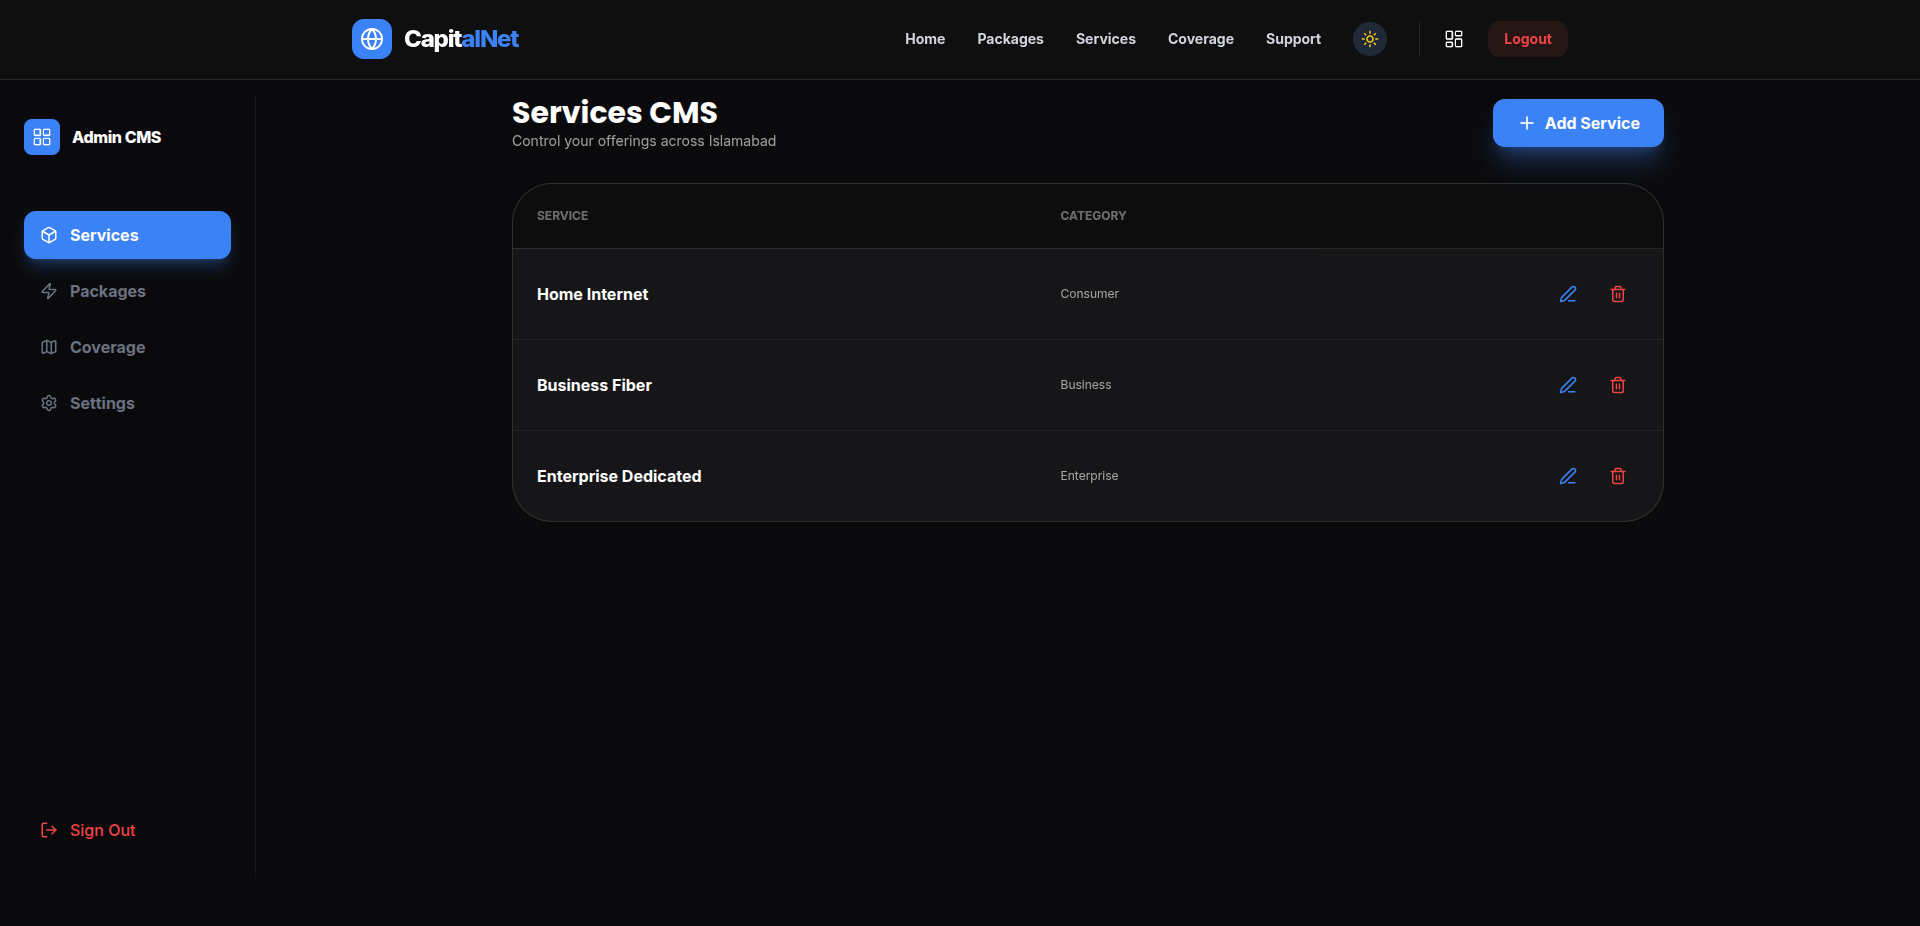Click the SERVICE column header
1920x926 pixels.
[562, 216]
